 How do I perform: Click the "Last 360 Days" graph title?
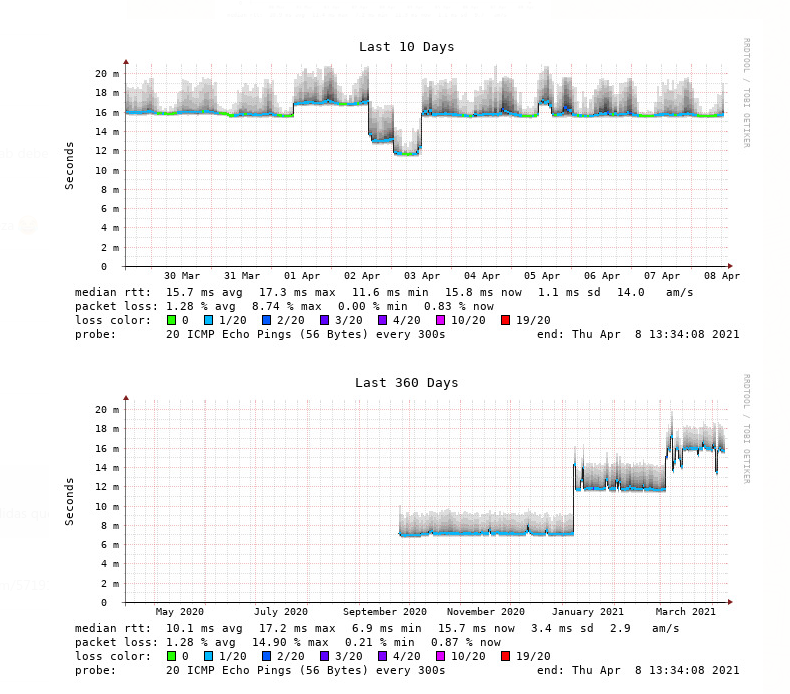406,383
